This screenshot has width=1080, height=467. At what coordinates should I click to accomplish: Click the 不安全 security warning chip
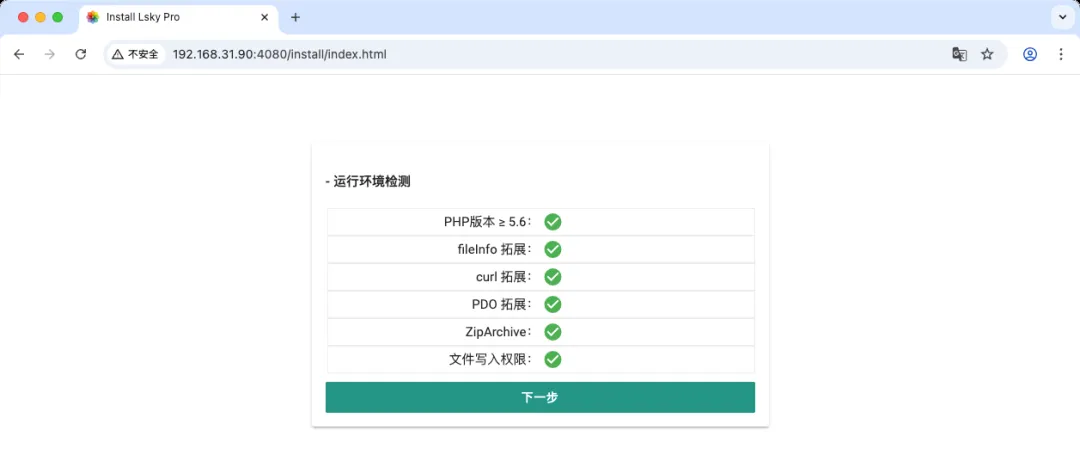pos(136,54)
